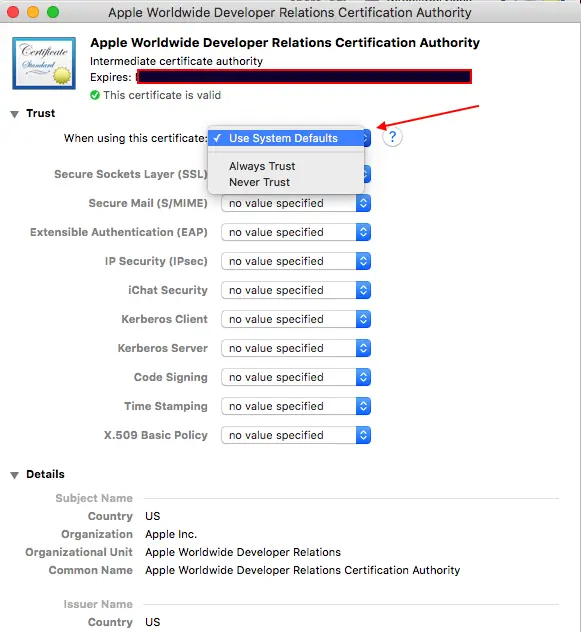Collapse the Trust section triangle
This screenshot has height=632, width=581.
15,114
